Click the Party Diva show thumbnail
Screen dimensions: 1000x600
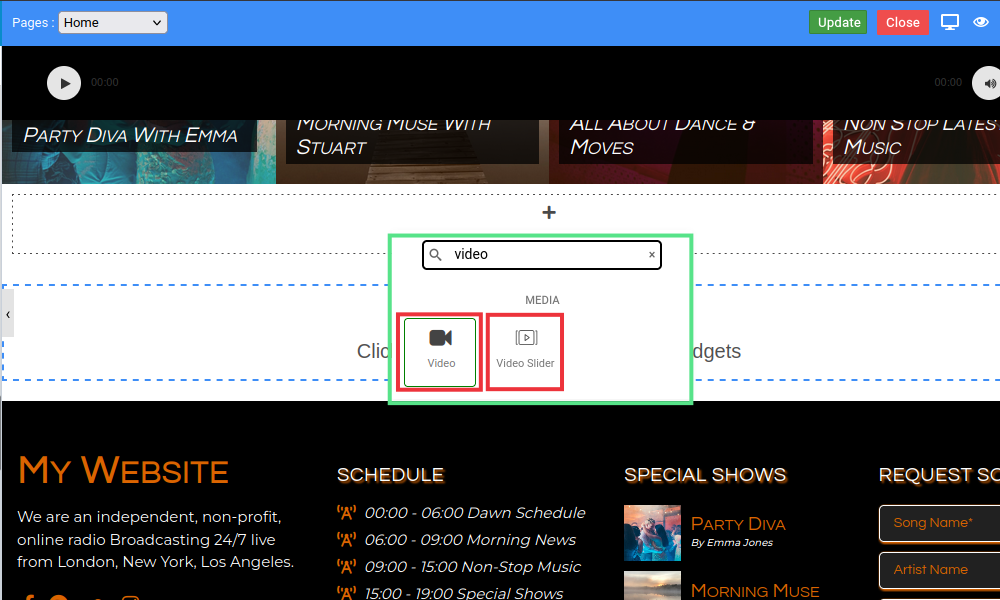[x=652, y=532]
